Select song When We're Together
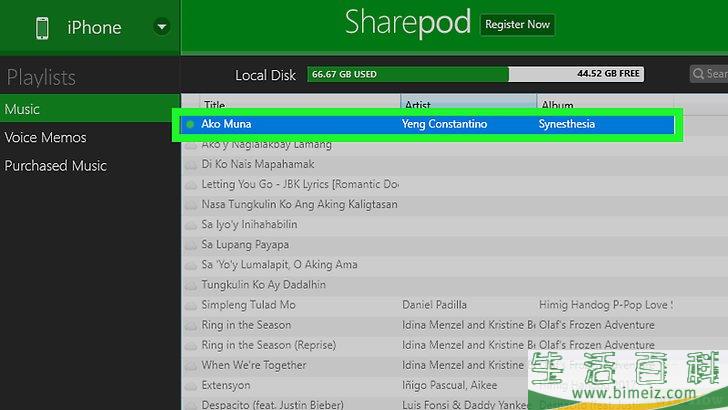Viewport: 728px width, 410px height. tap(254, 365)
